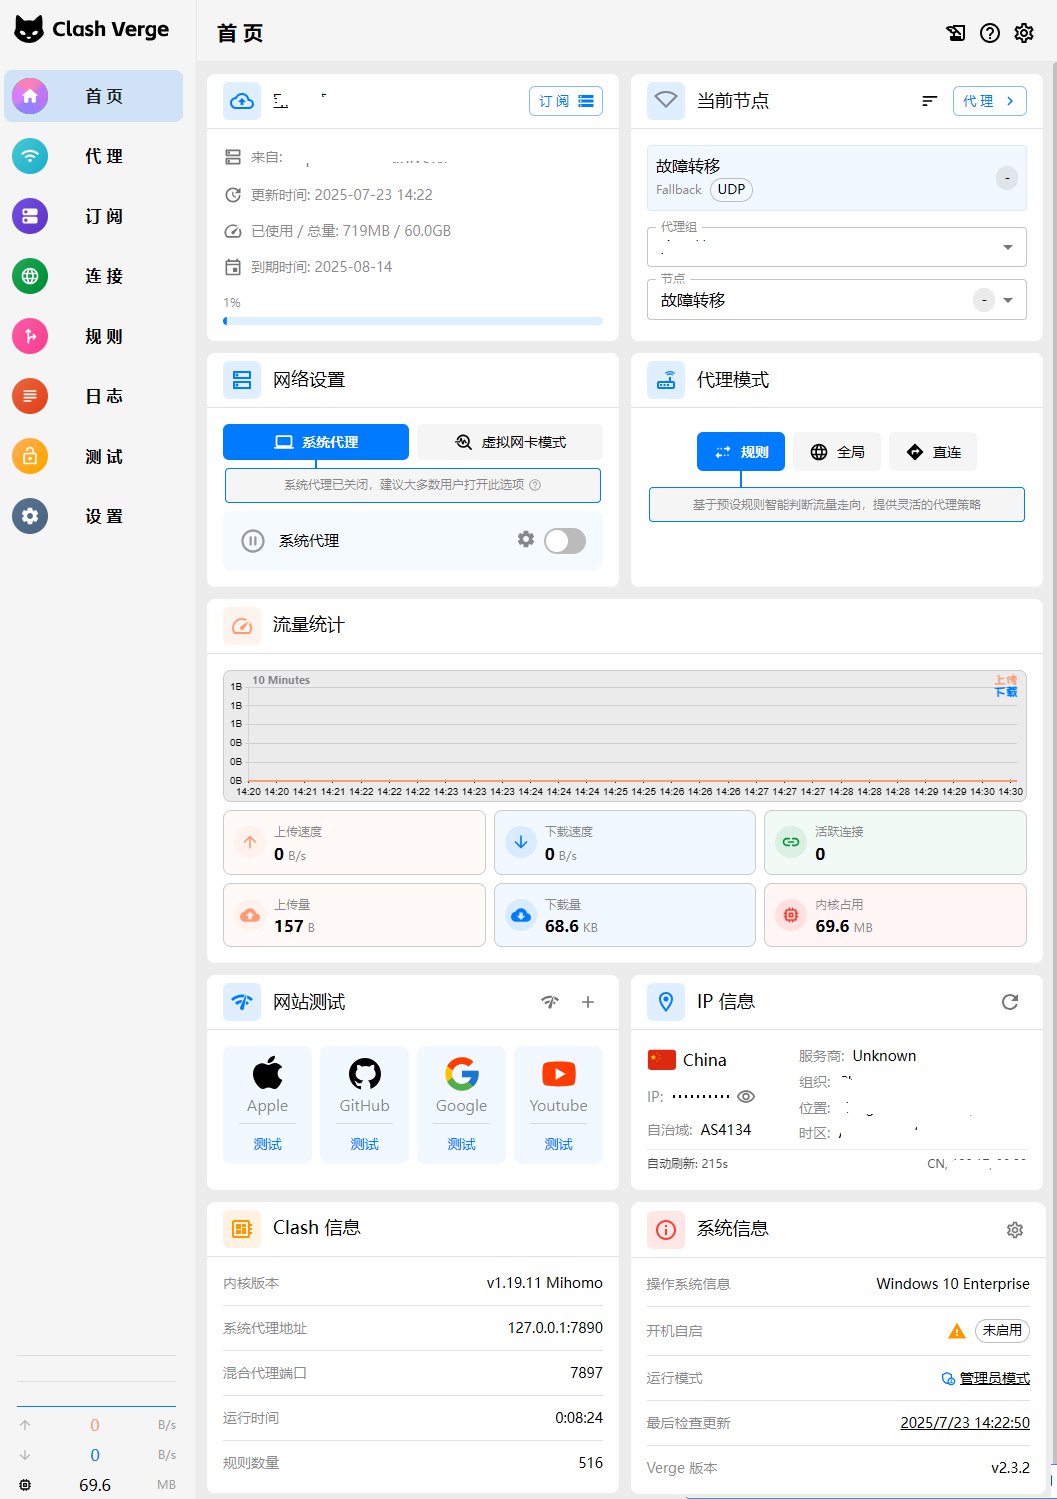Click the 1% subscription usage progress bar
Viewport: 1057px width, 1499px height.
[x=413, y=321]
